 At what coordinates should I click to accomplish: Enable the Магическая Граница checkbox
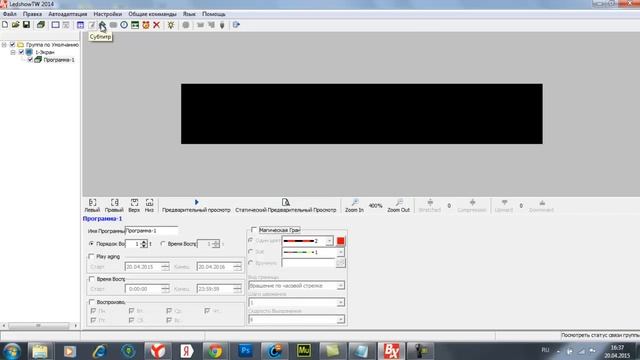tap(254, 230)
